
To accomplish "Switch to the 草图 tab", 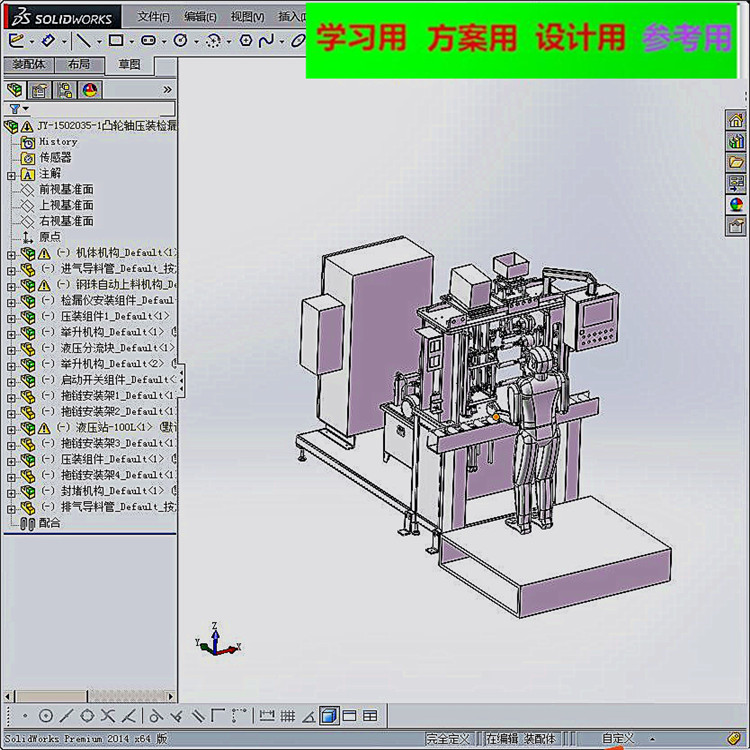I will (130, 65).
